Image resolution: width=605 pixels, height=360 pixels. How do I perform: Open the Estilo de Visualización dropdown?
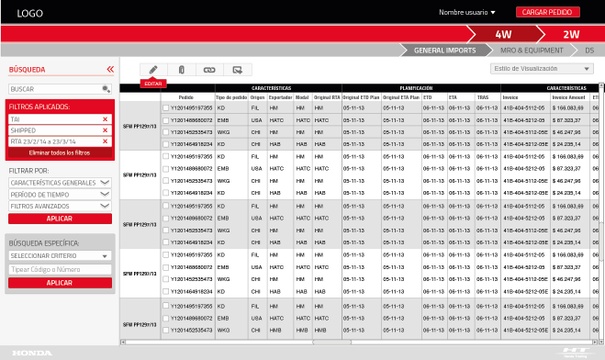click(x=542, y=69)
